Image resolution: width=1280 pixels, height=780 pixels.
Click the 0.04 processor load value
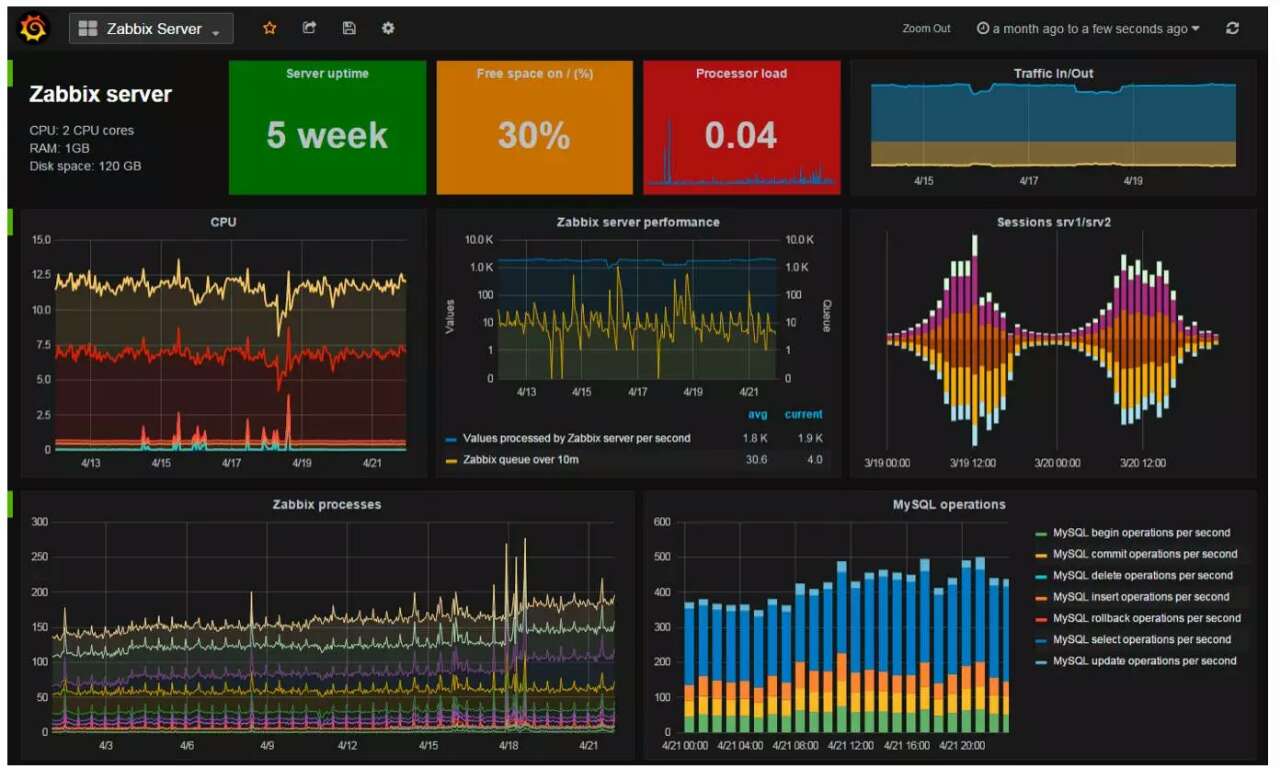click(741, 135)
